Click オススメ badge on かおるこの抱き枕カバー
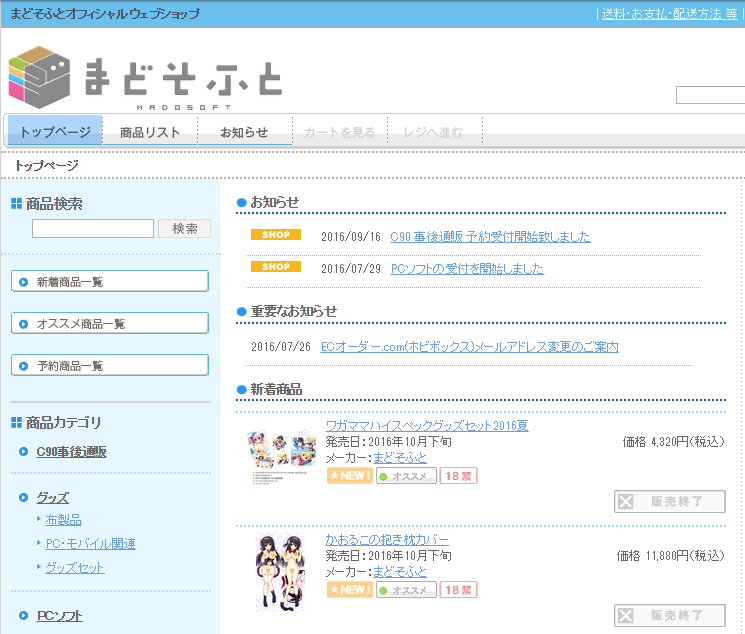745x634 pixels. click(406, 590)
